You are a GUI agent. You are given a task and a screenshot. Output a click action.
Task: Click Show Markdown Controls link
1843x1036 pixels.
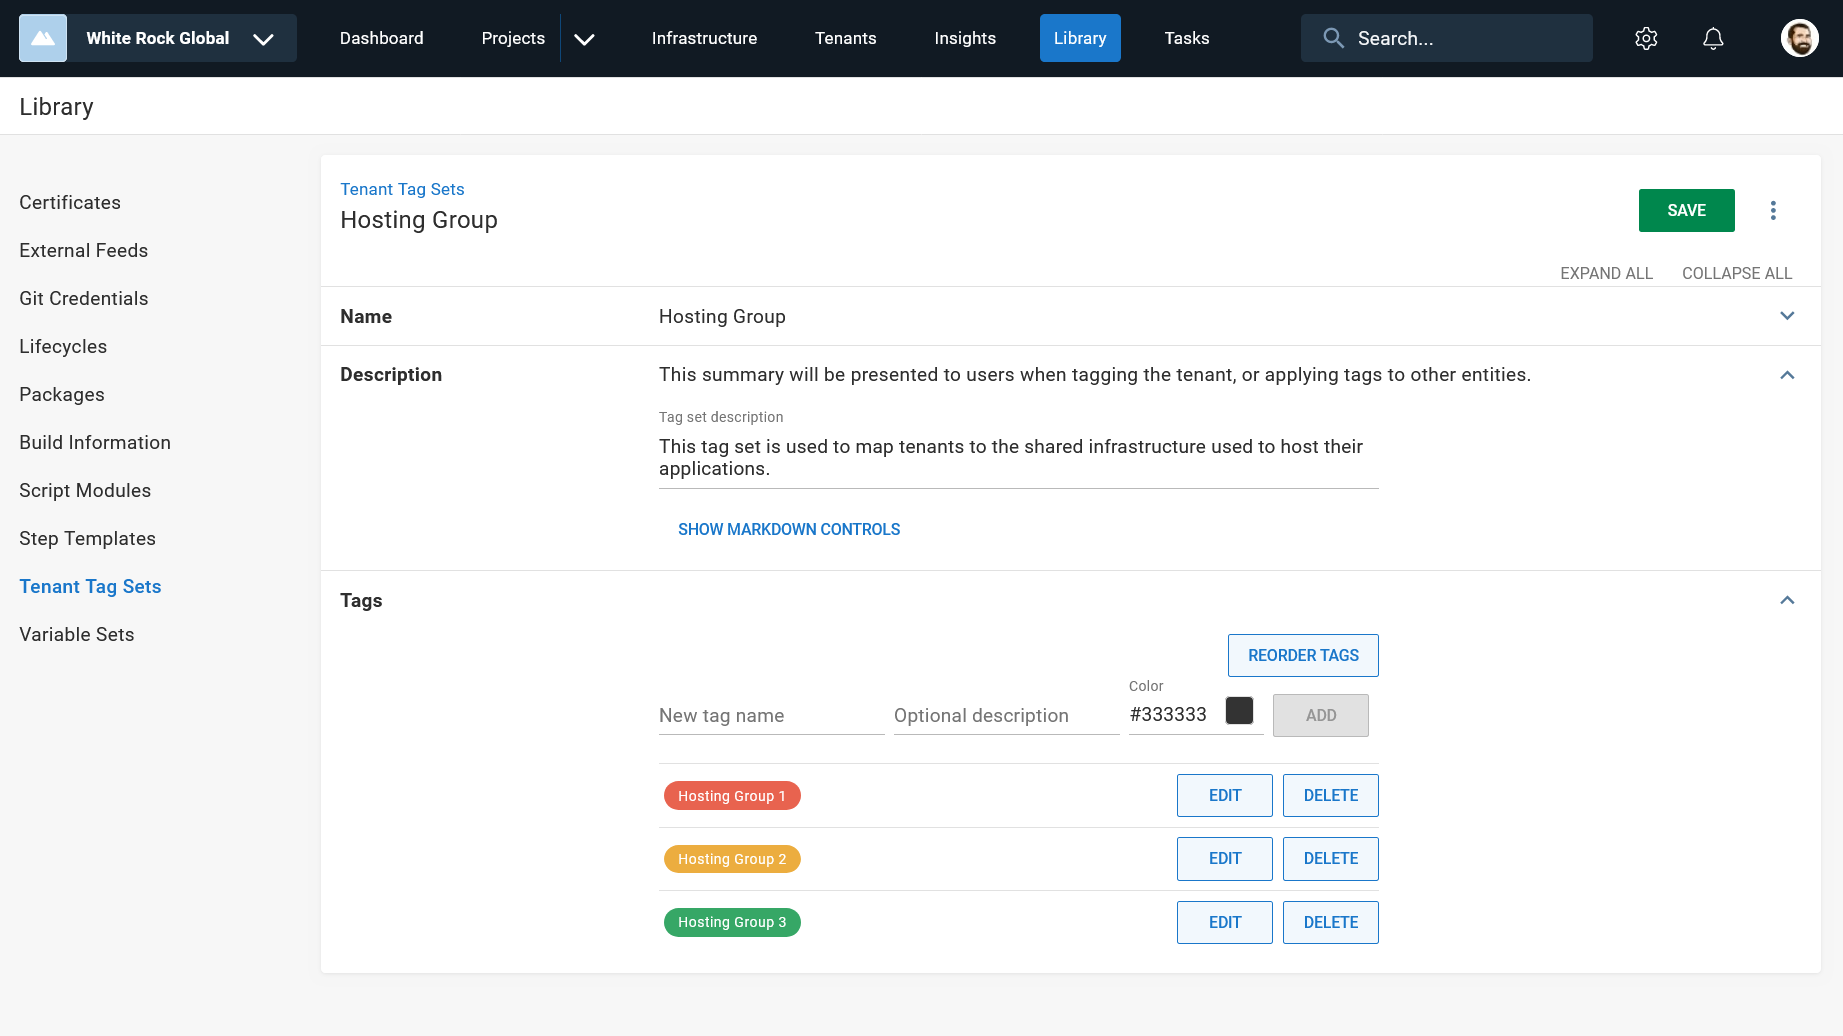click(x=789, y=529)
